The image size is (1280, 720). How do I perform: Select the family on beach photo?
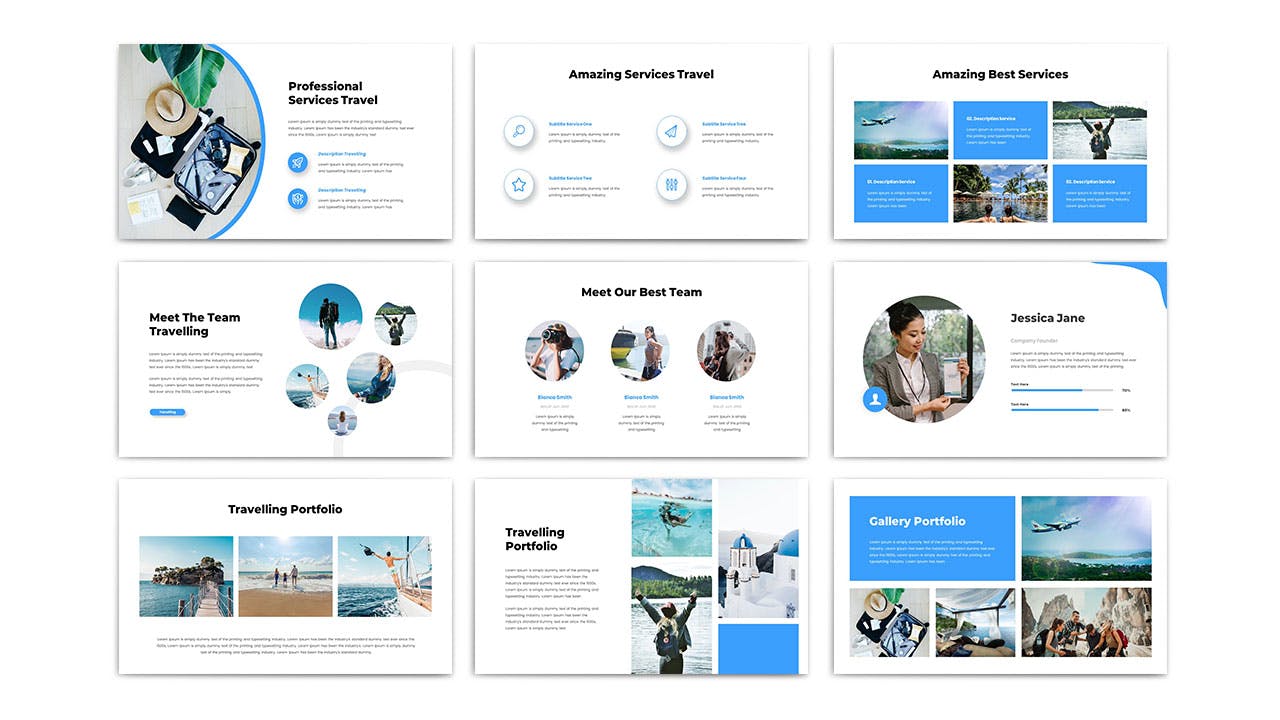tap(285, 576)
